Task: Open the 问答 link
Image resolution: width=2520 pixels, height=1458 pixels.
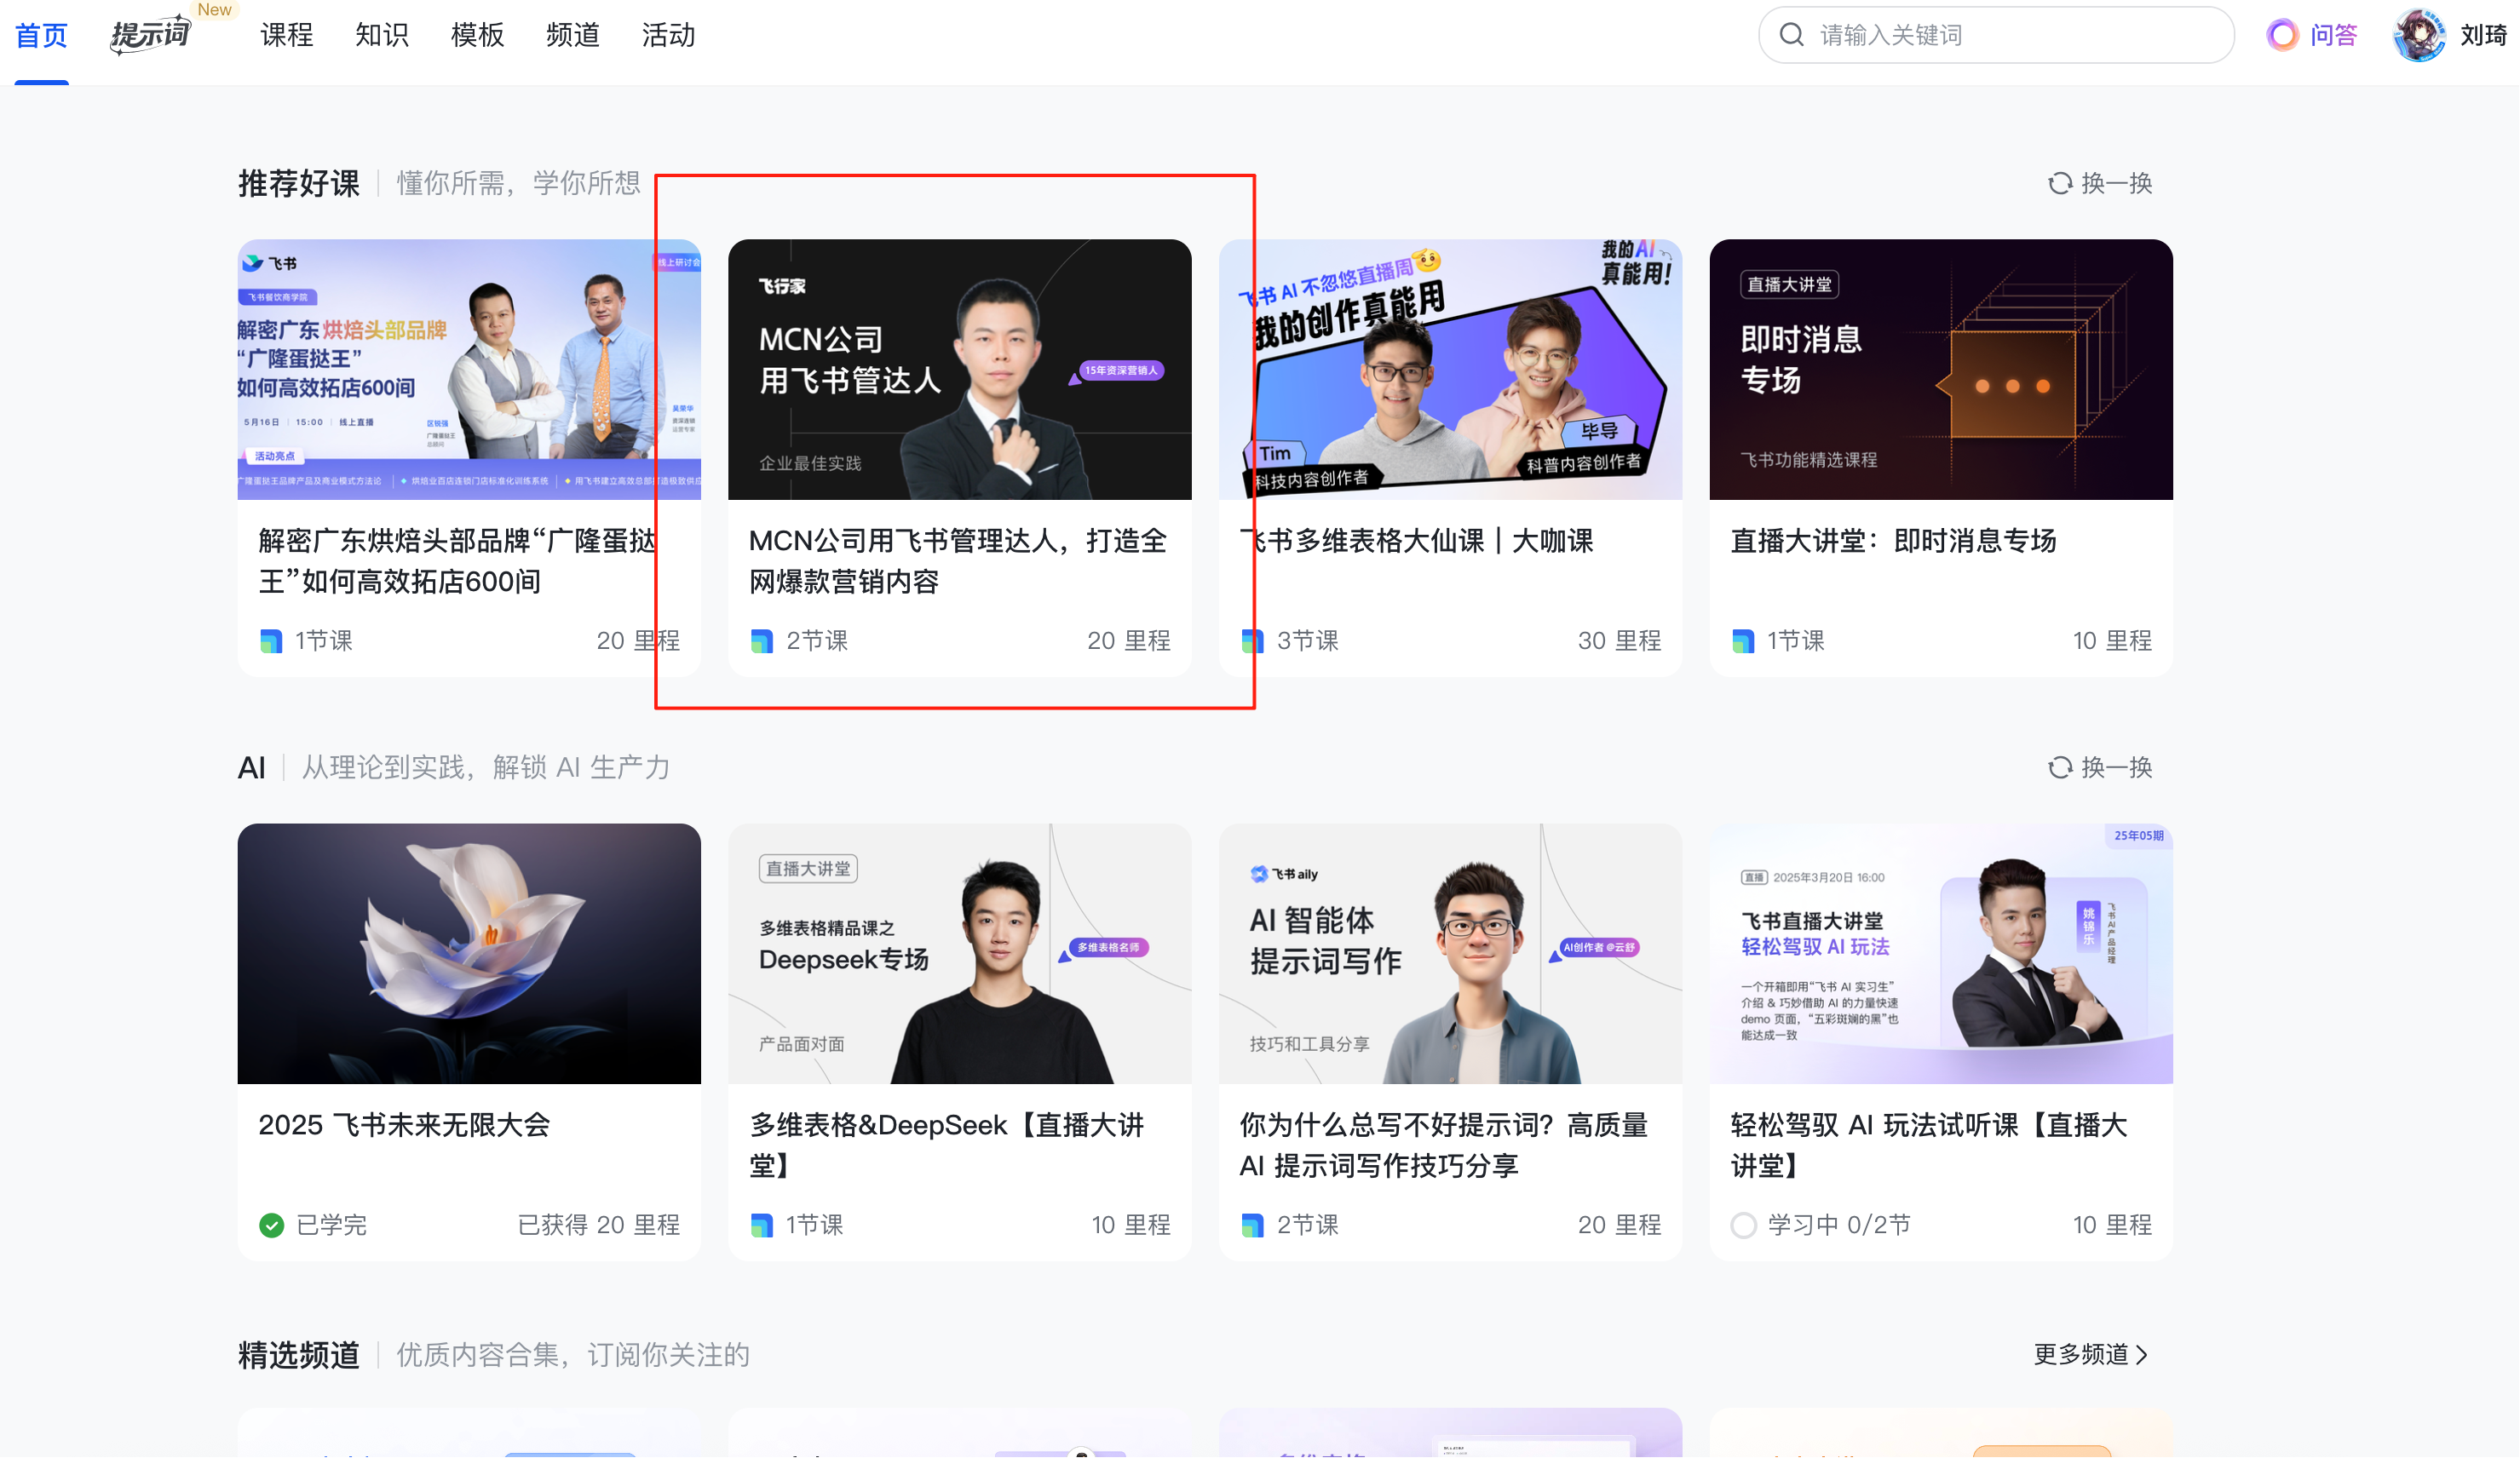Action: click(x=2333, y=36)
